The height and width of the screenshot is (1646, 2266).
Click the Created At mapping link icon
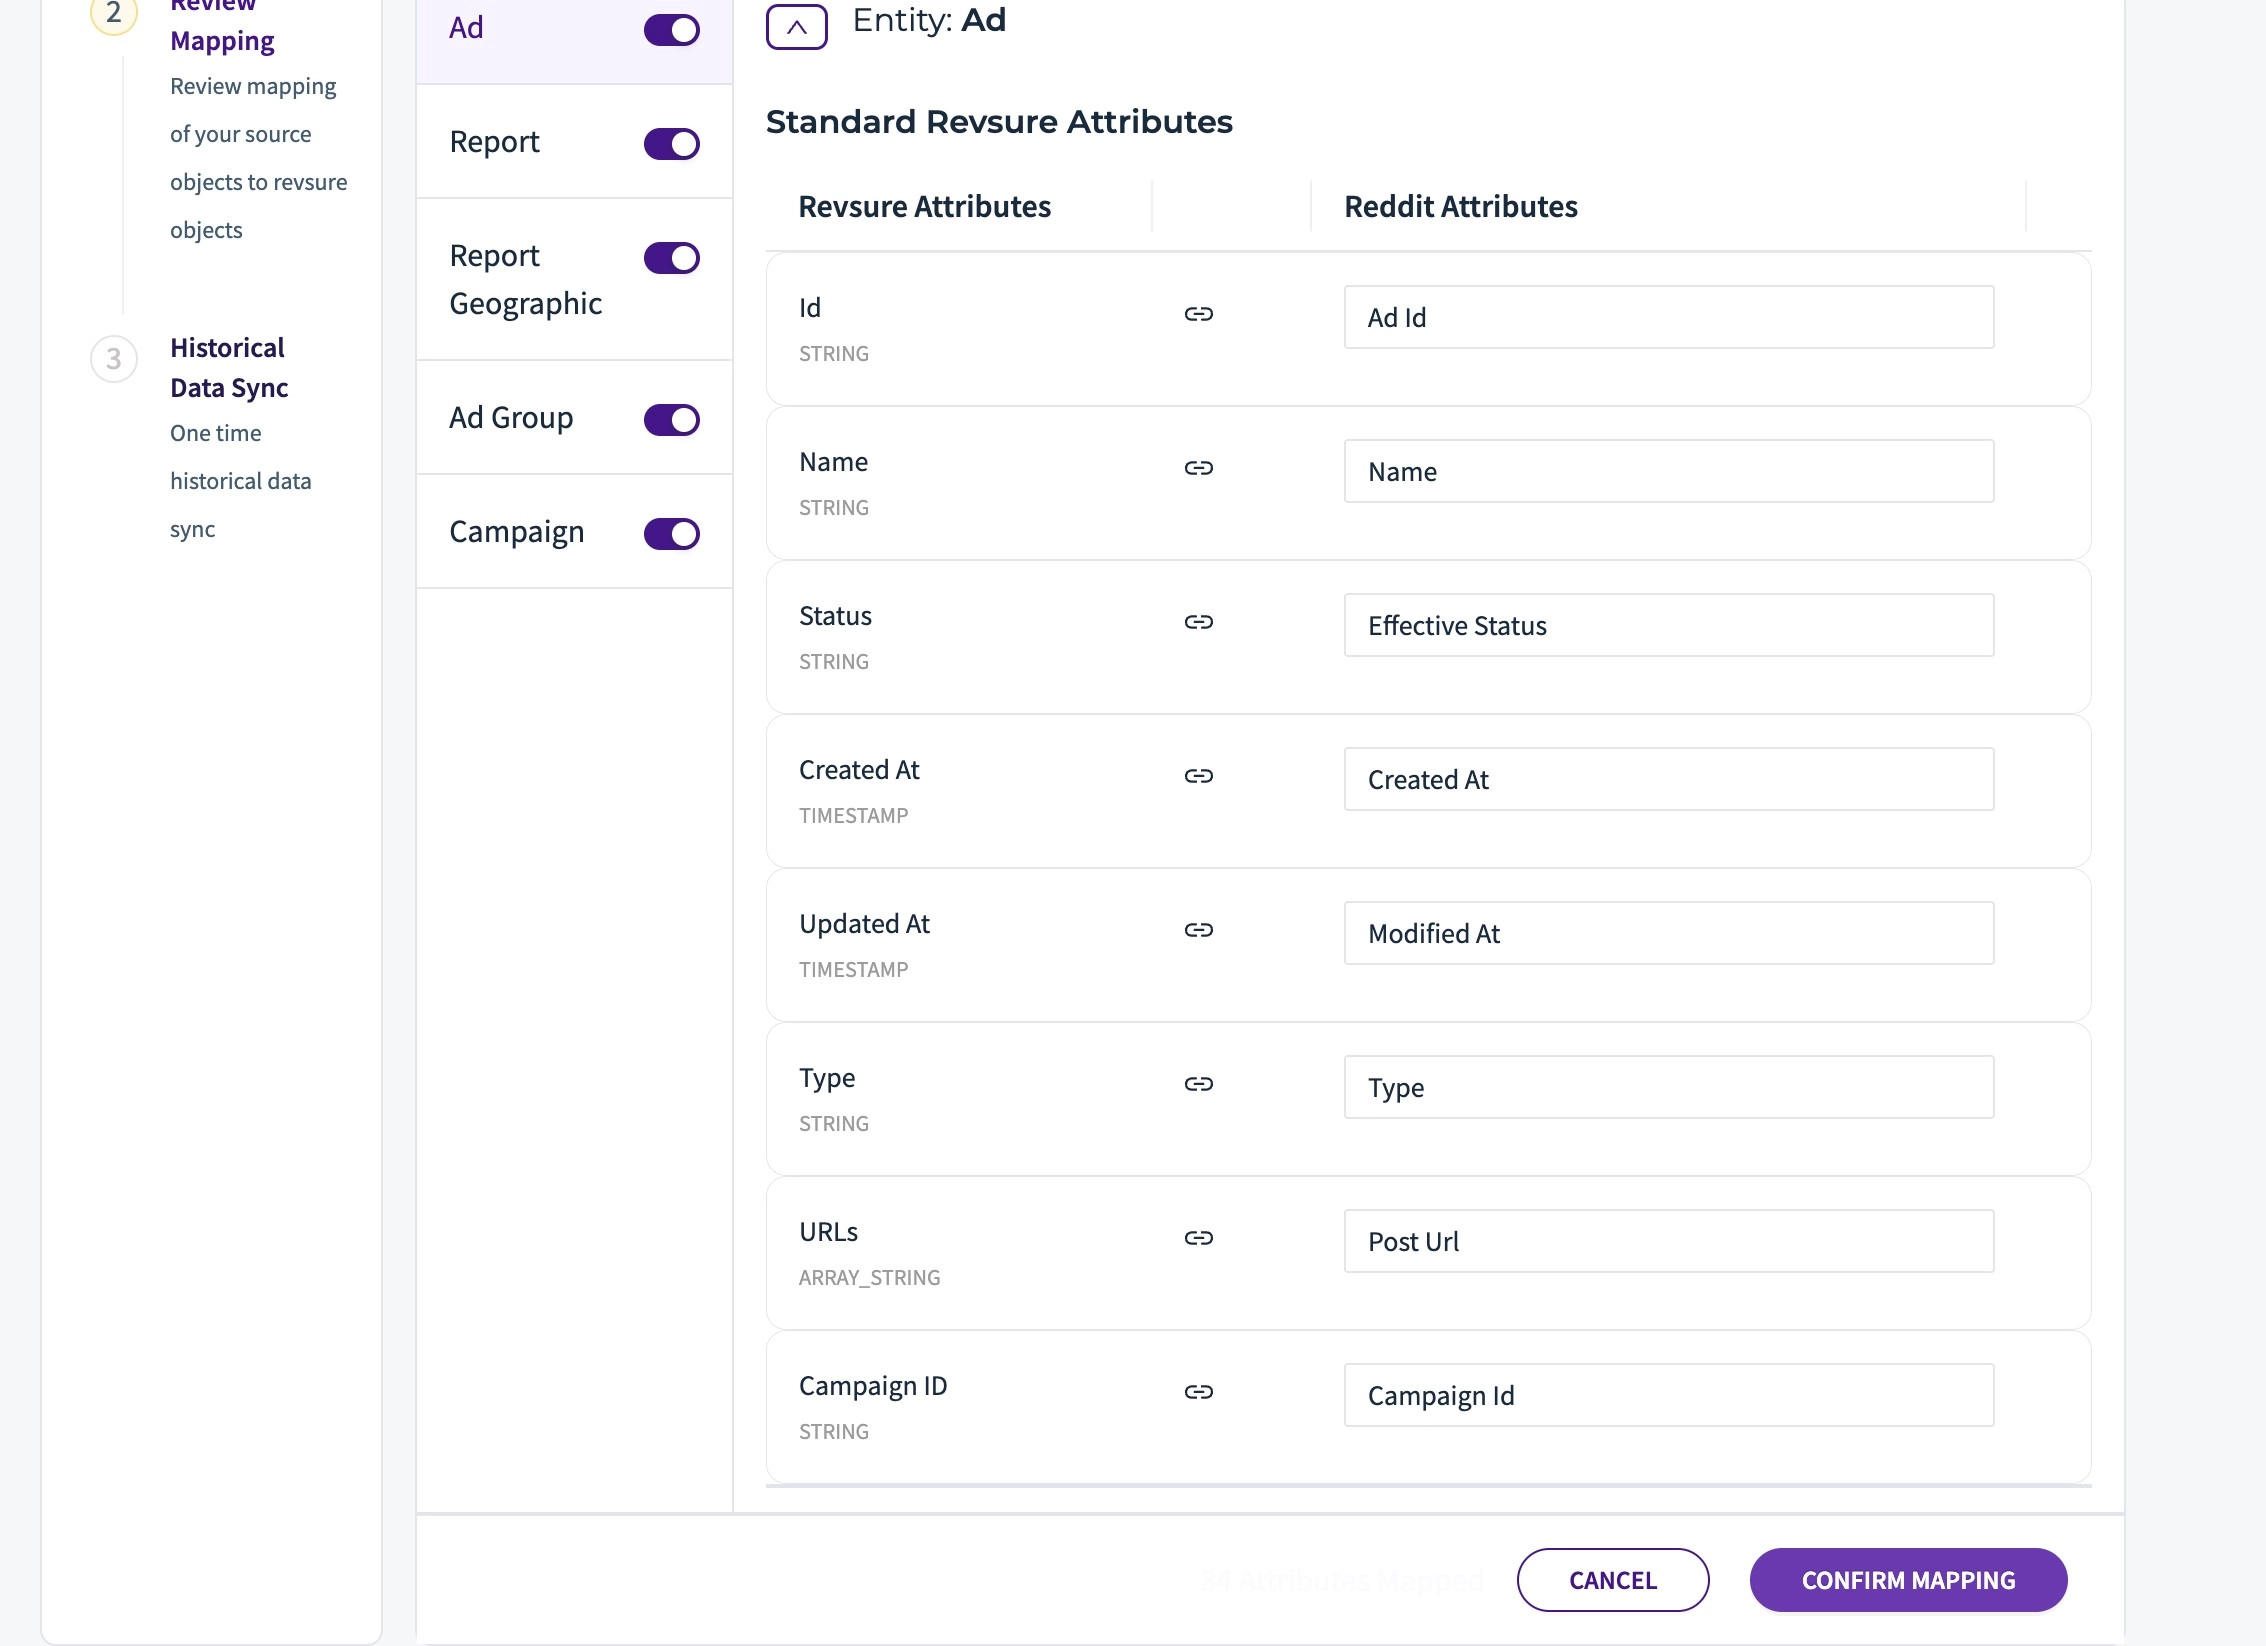[1198, 776]
